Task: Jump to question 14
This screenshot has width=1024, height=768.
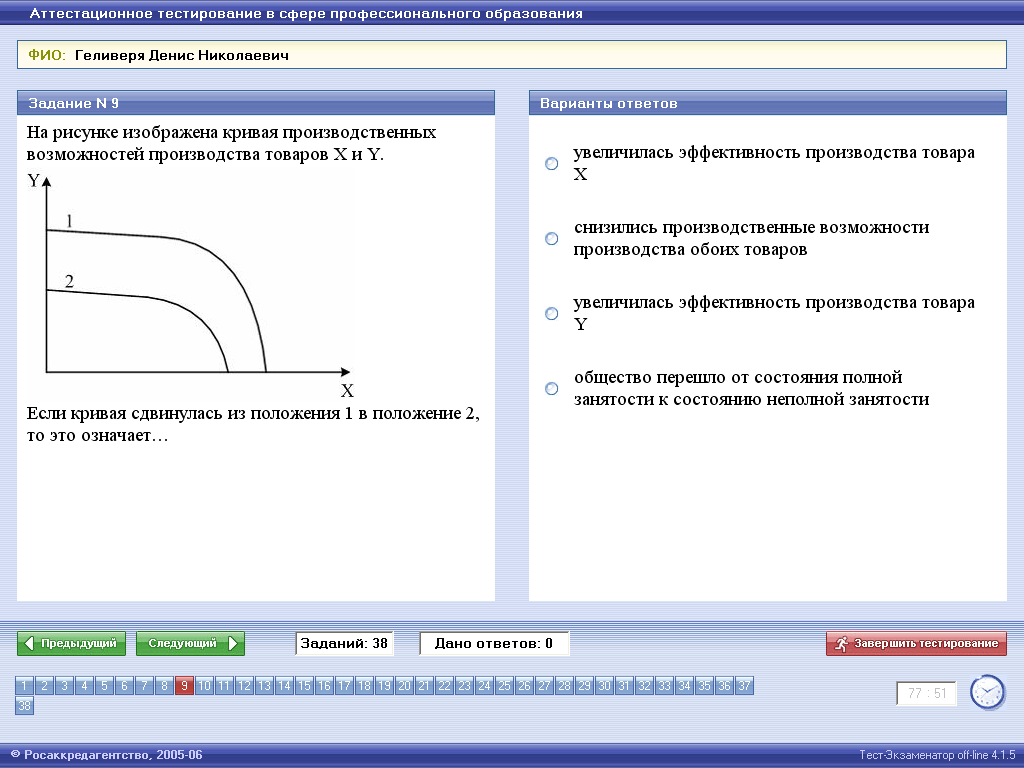Action: [x=284, y=686]
